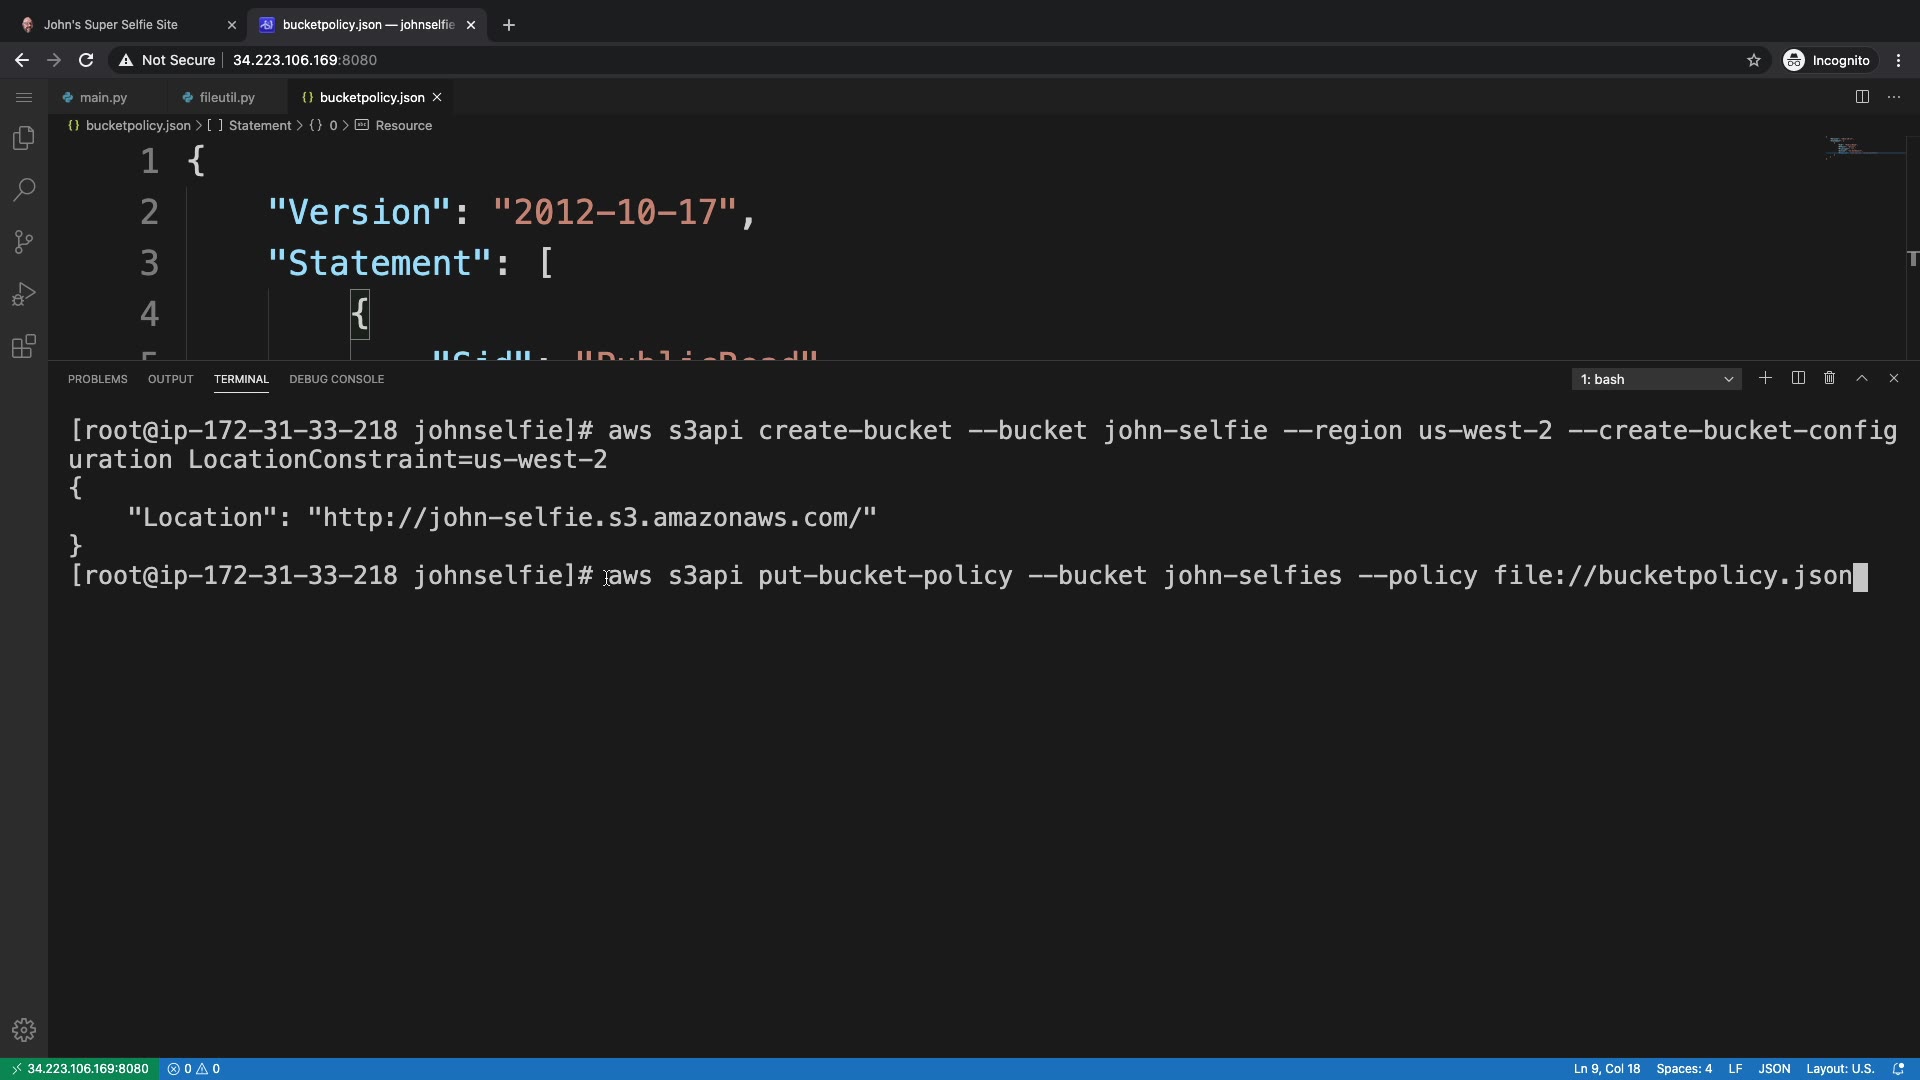Maximize the terminal panel size
The width and height of the screenshot is (1920, 1080).
[x=1861, y=378]
